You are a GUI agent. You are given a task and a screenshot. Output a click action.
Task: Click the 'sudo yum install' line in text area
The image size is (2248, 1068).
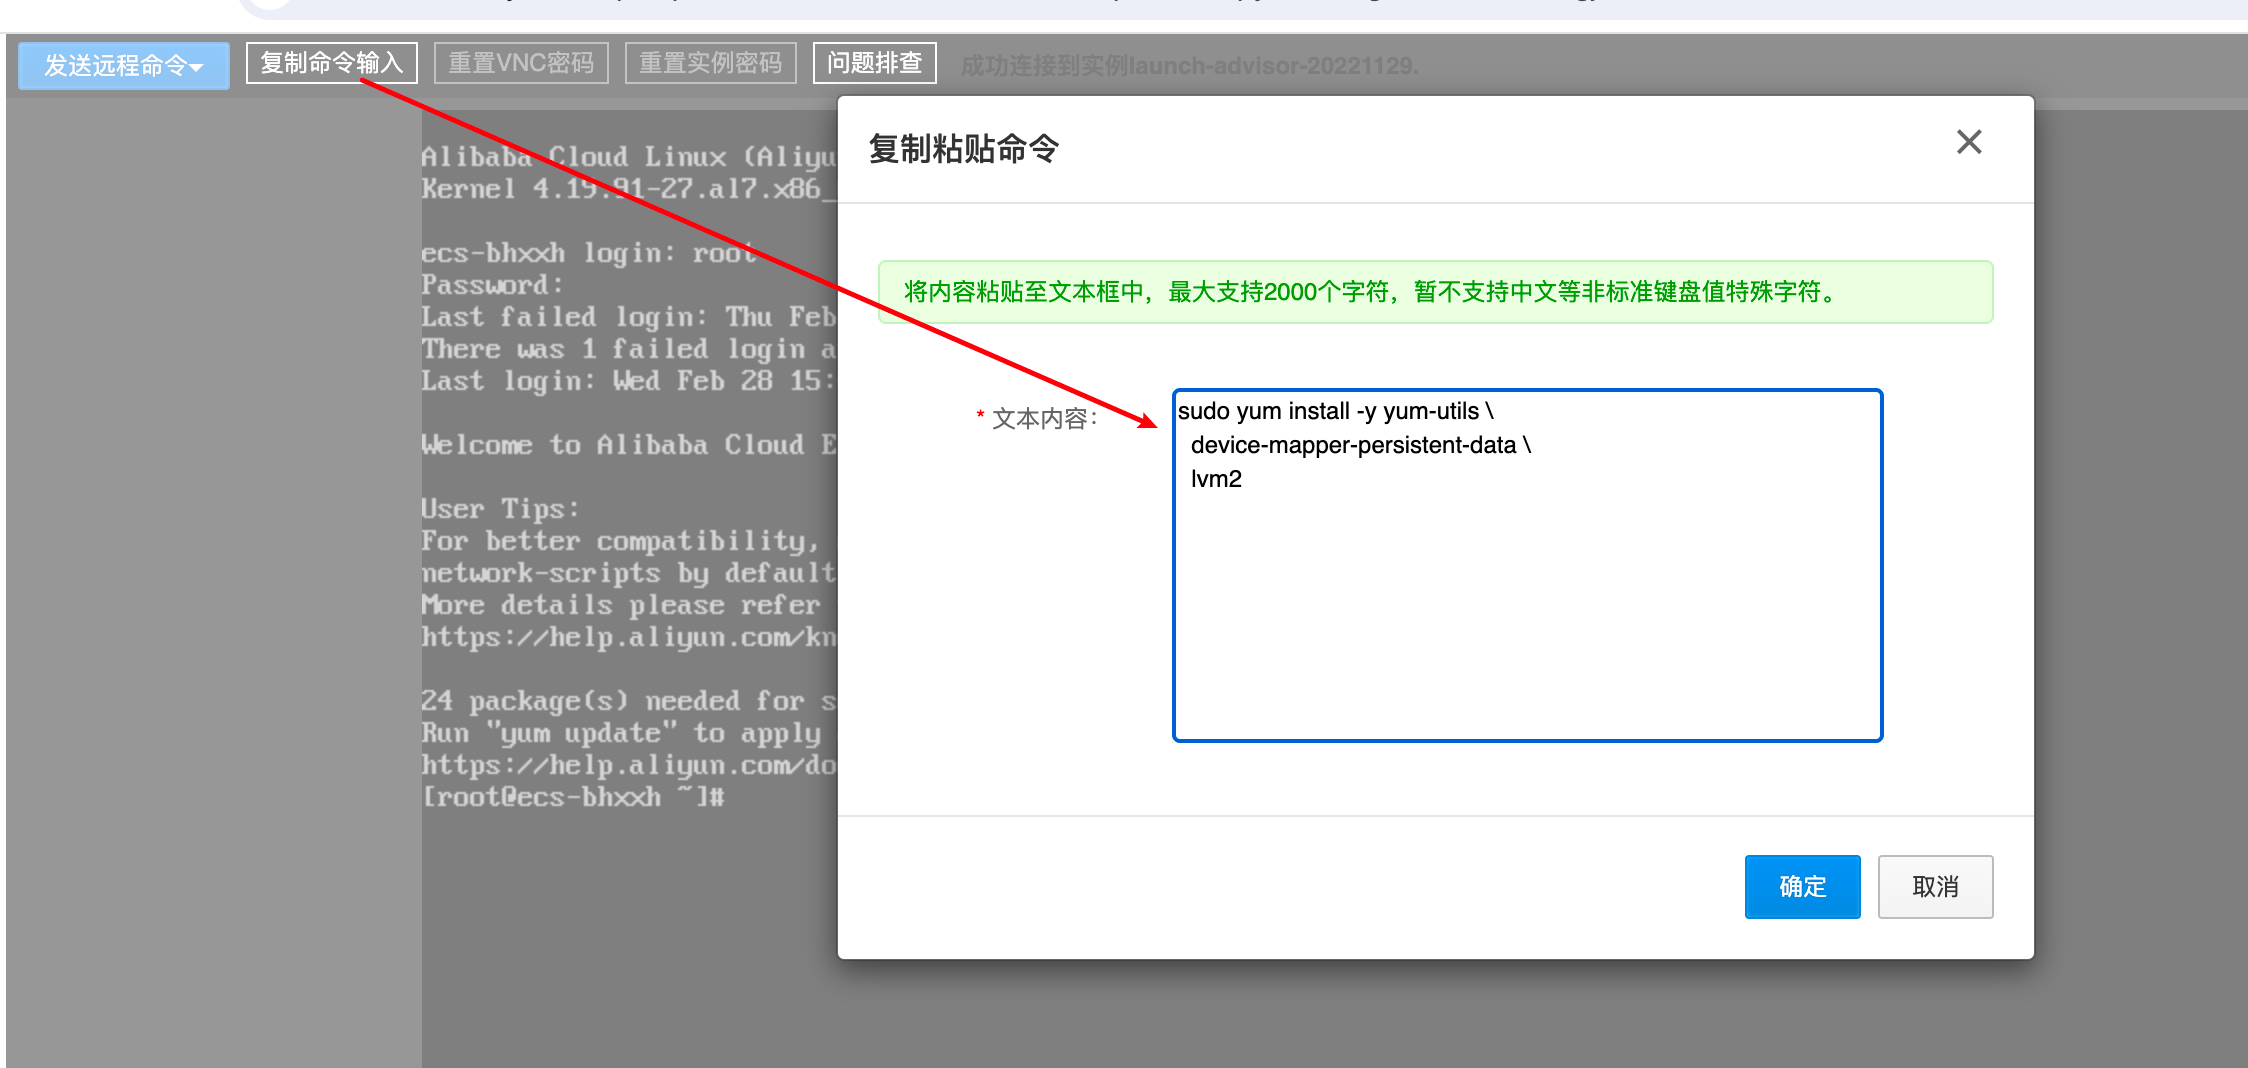tap(1335, 411)
